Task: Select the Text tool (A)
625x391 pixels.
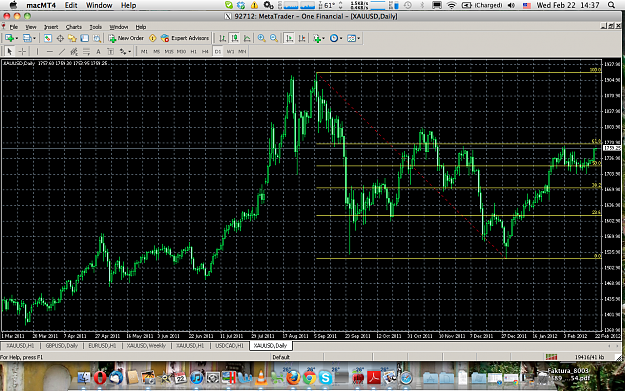Action: pos(98,51)
